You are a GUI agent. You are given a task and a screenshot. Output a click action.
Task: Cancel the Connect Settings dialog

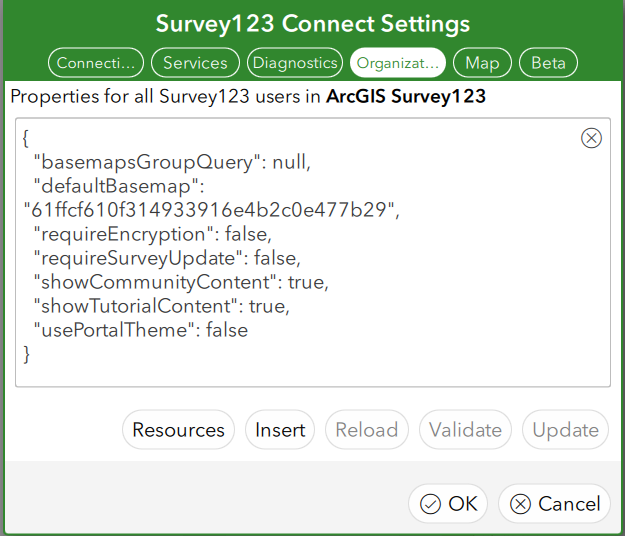pyautogui.click(x=554, y=504)
